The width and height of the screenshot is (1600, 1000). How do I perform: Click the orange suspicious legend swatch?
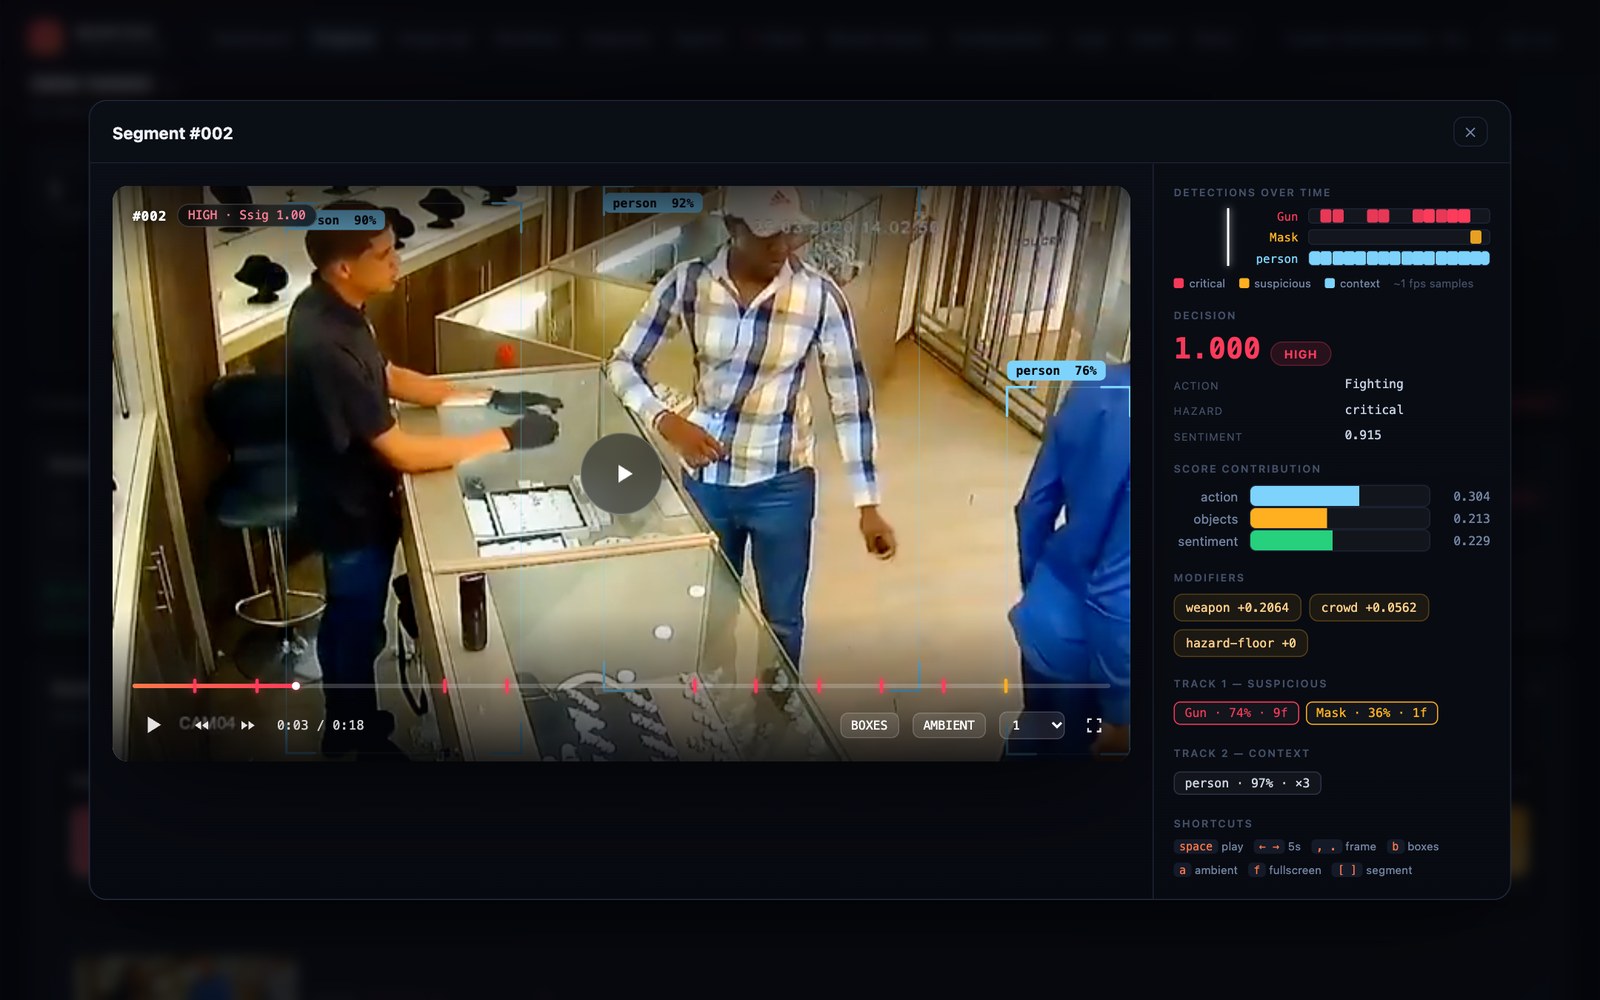click(1245, 284)
